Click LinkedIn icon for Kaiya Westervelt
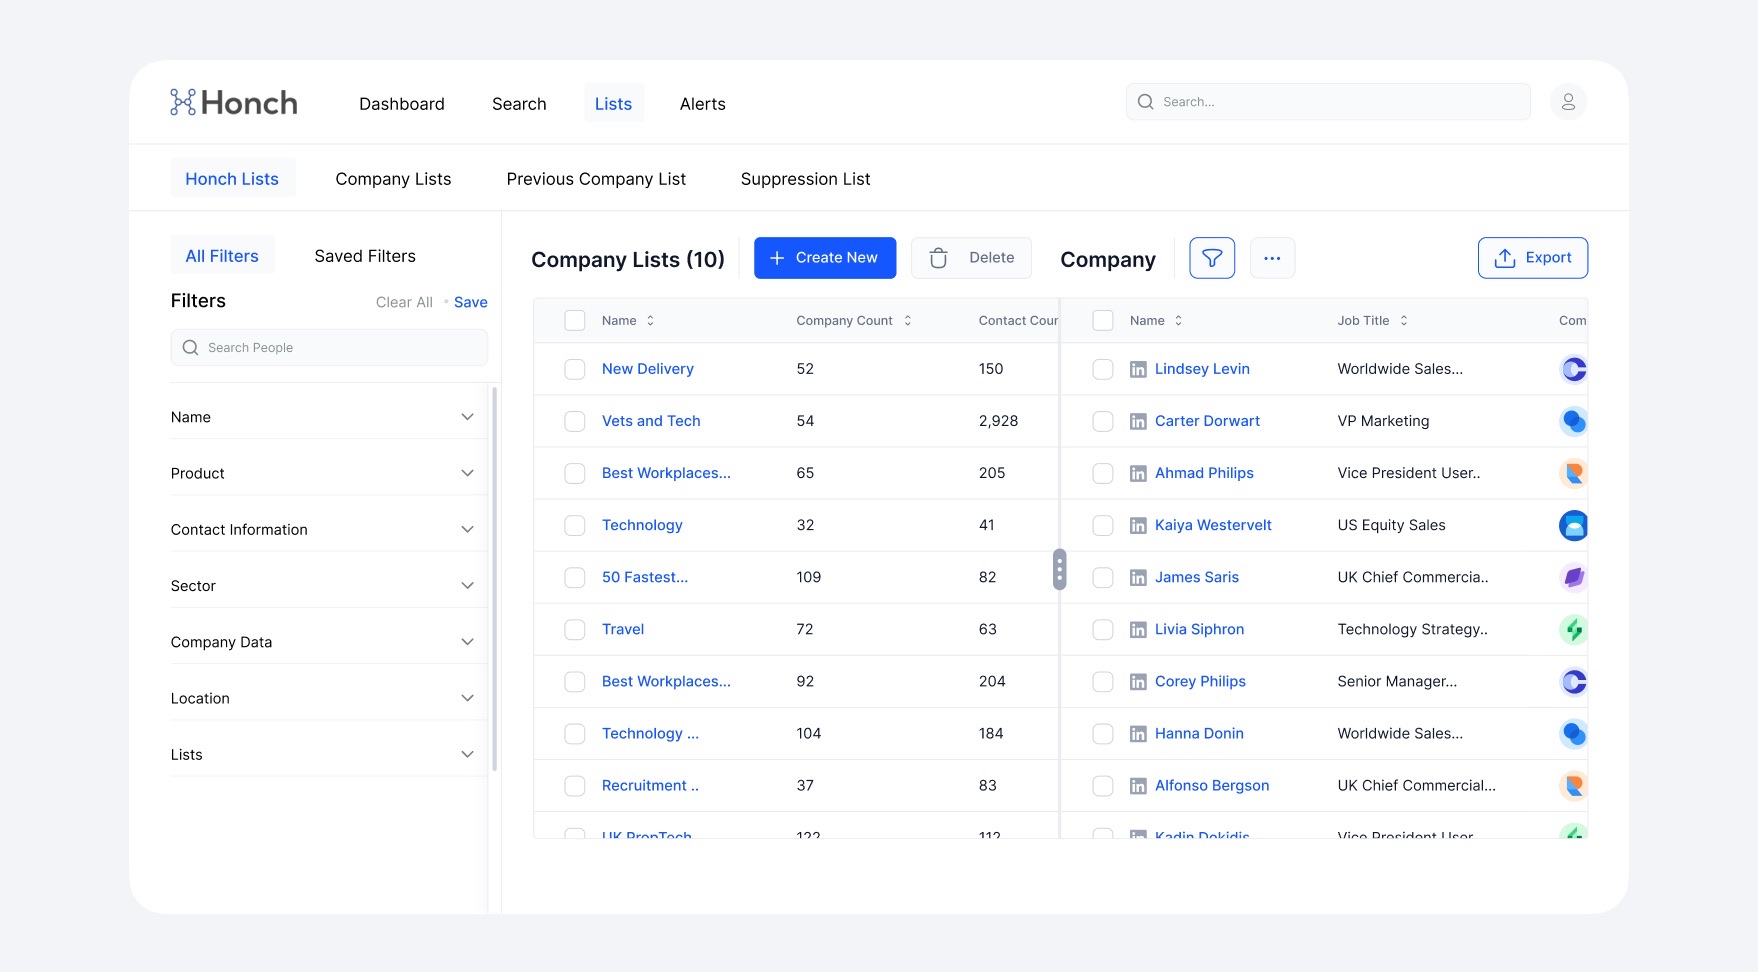 click(1138, 525)
